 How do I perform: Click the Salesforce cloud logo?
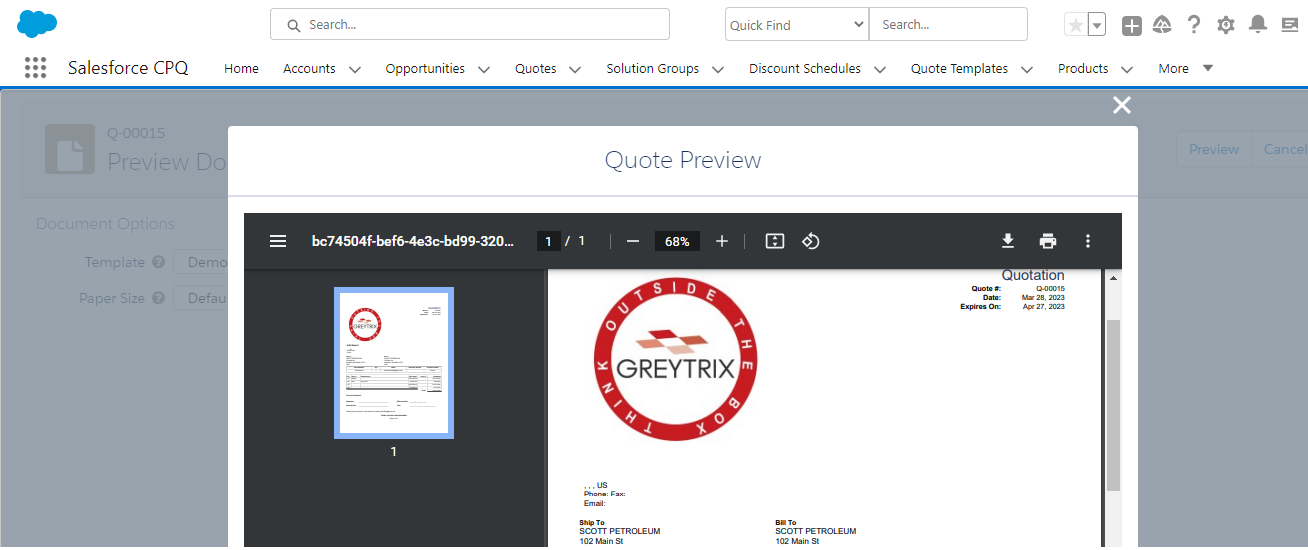click(x=37, y=23)
